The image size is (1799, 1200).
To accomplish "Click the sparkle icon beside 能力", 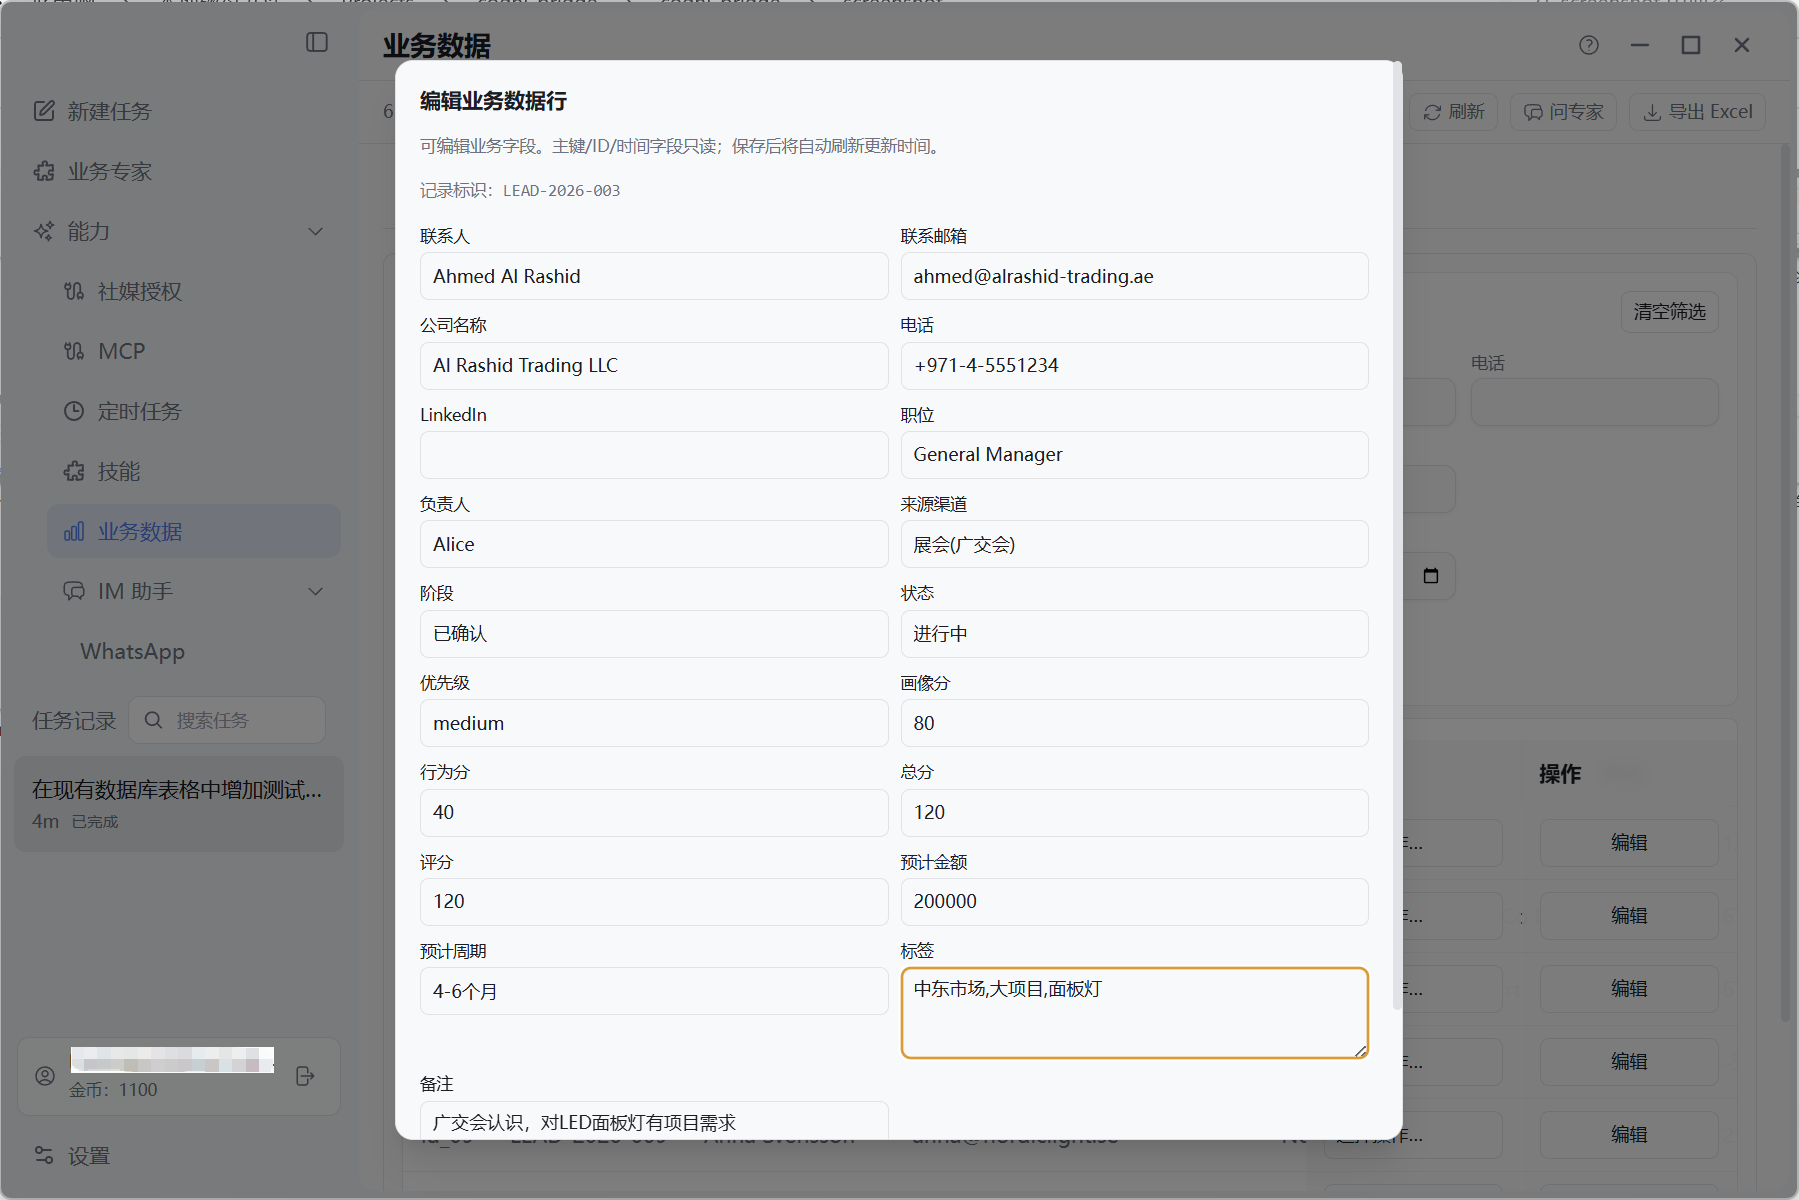I will click(x=44, y=231).
